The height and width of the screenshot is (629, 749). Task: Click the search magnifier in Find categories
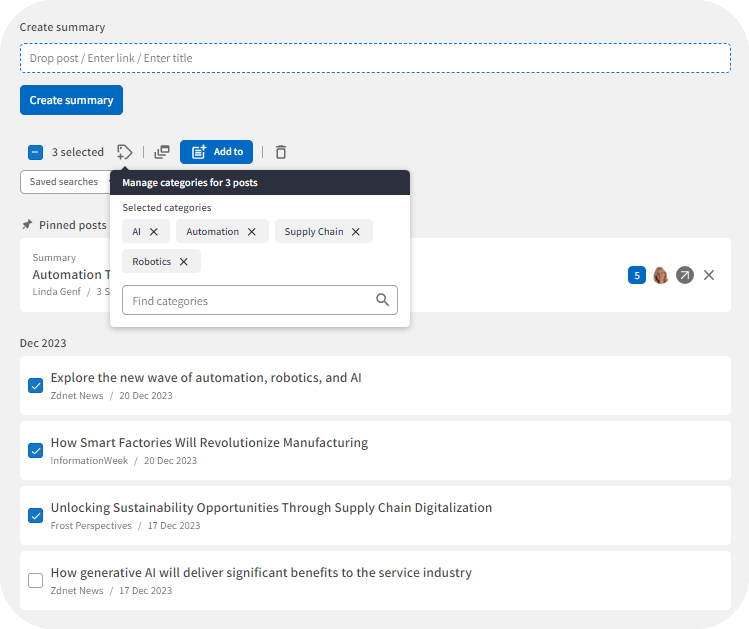[382, 300]
